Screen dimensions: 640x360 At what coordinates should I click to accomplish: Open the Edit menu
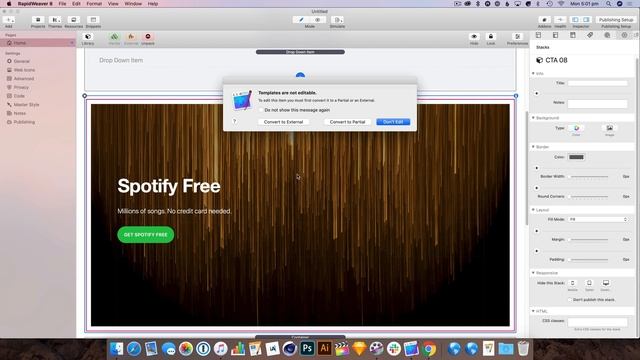coord(76,4)
